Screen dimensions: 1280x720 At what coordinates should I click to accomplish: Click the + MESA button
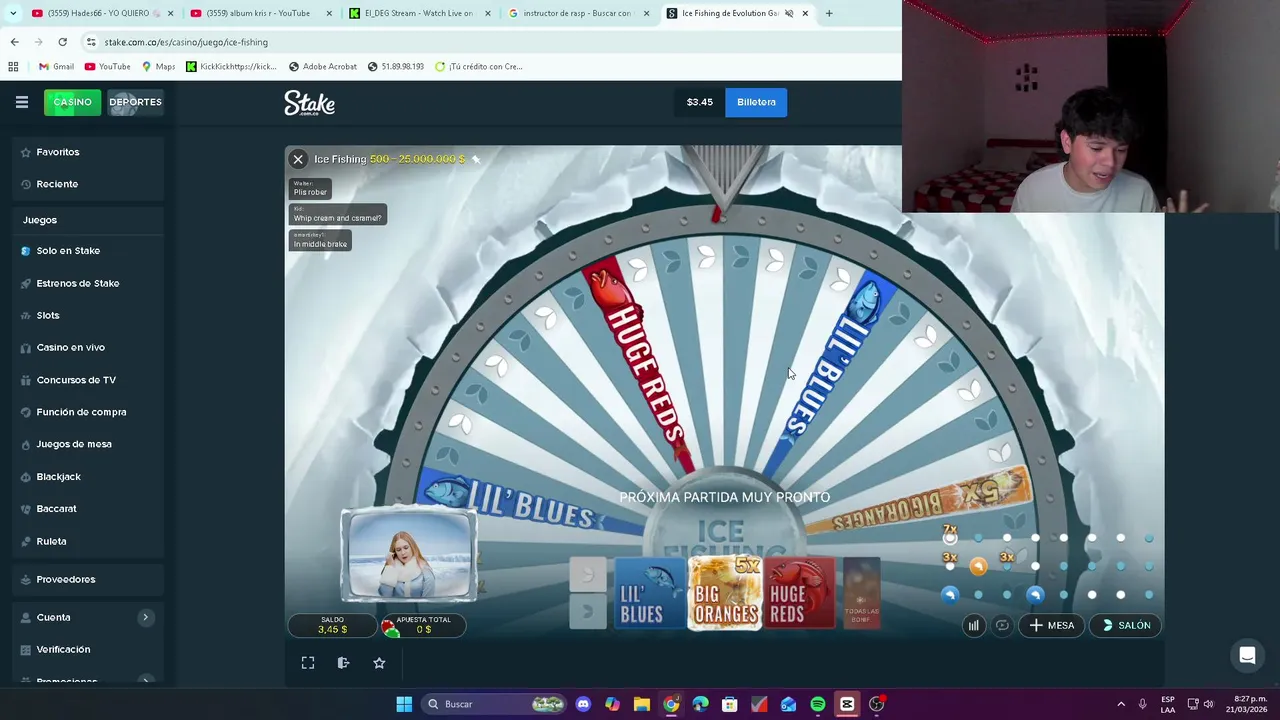[1051, 625]
